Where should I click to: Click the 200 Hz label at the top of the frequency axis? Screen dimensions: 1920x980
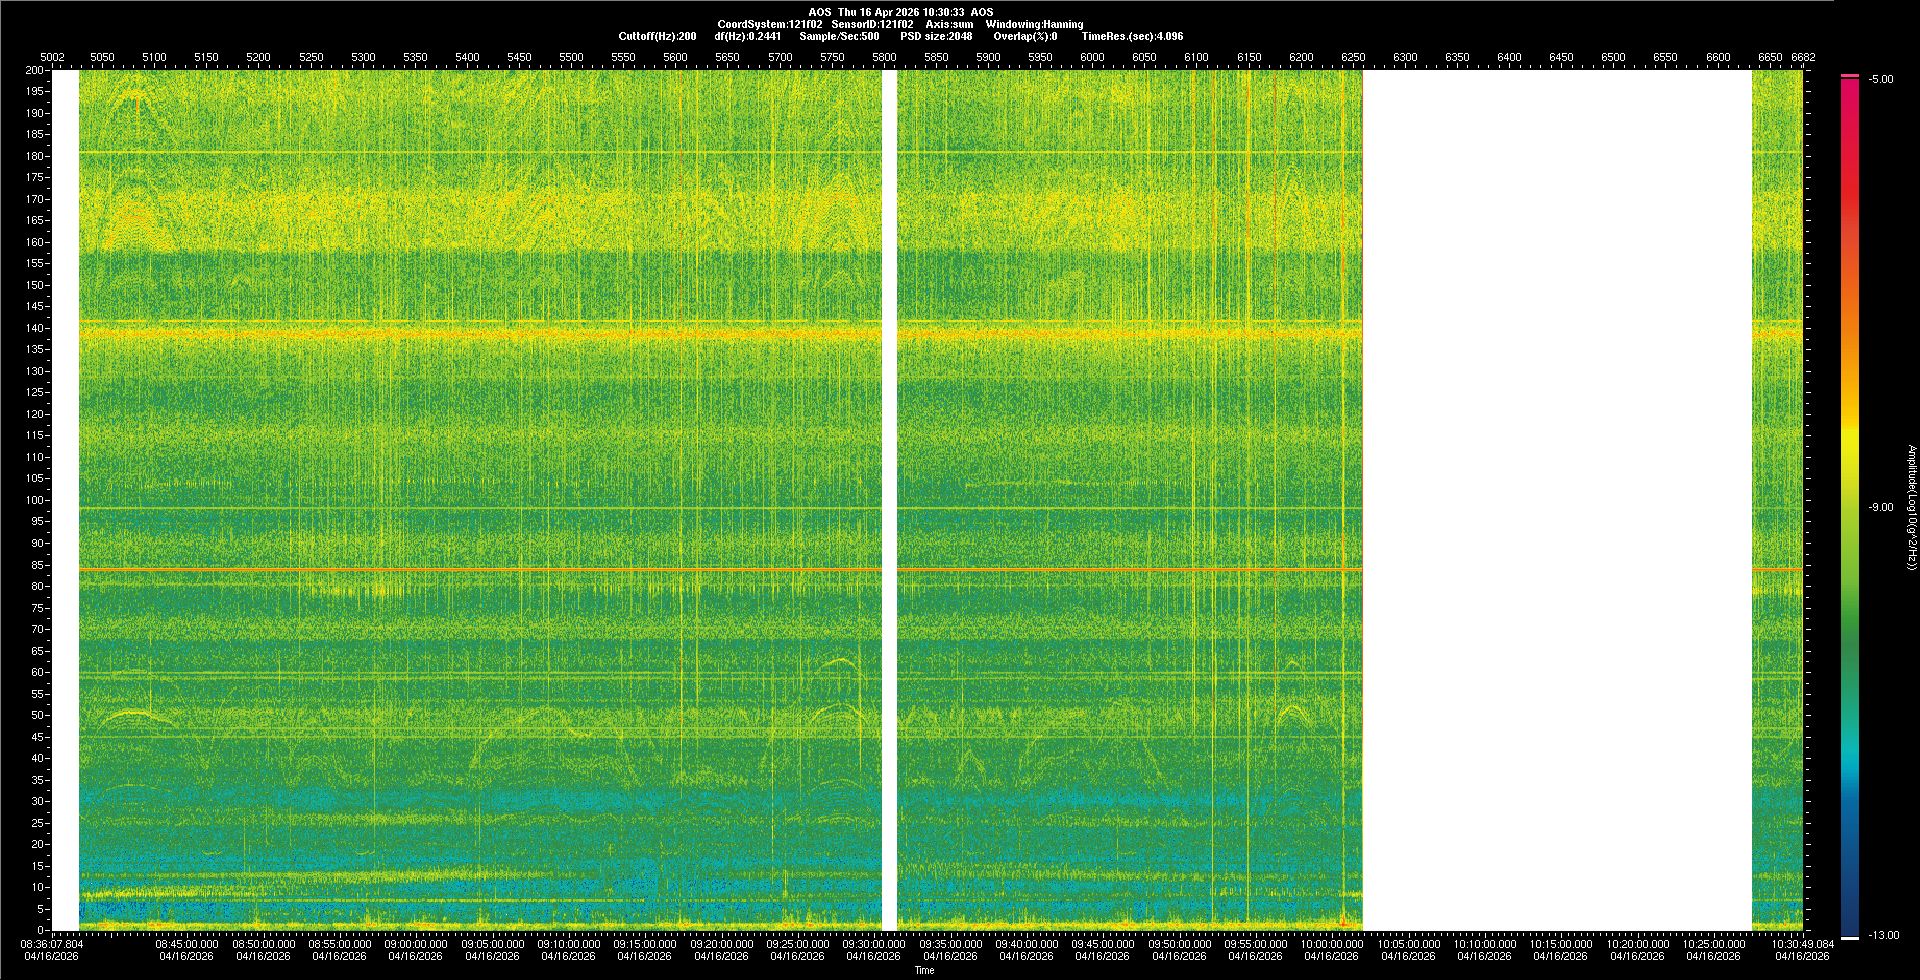[35, 70]
